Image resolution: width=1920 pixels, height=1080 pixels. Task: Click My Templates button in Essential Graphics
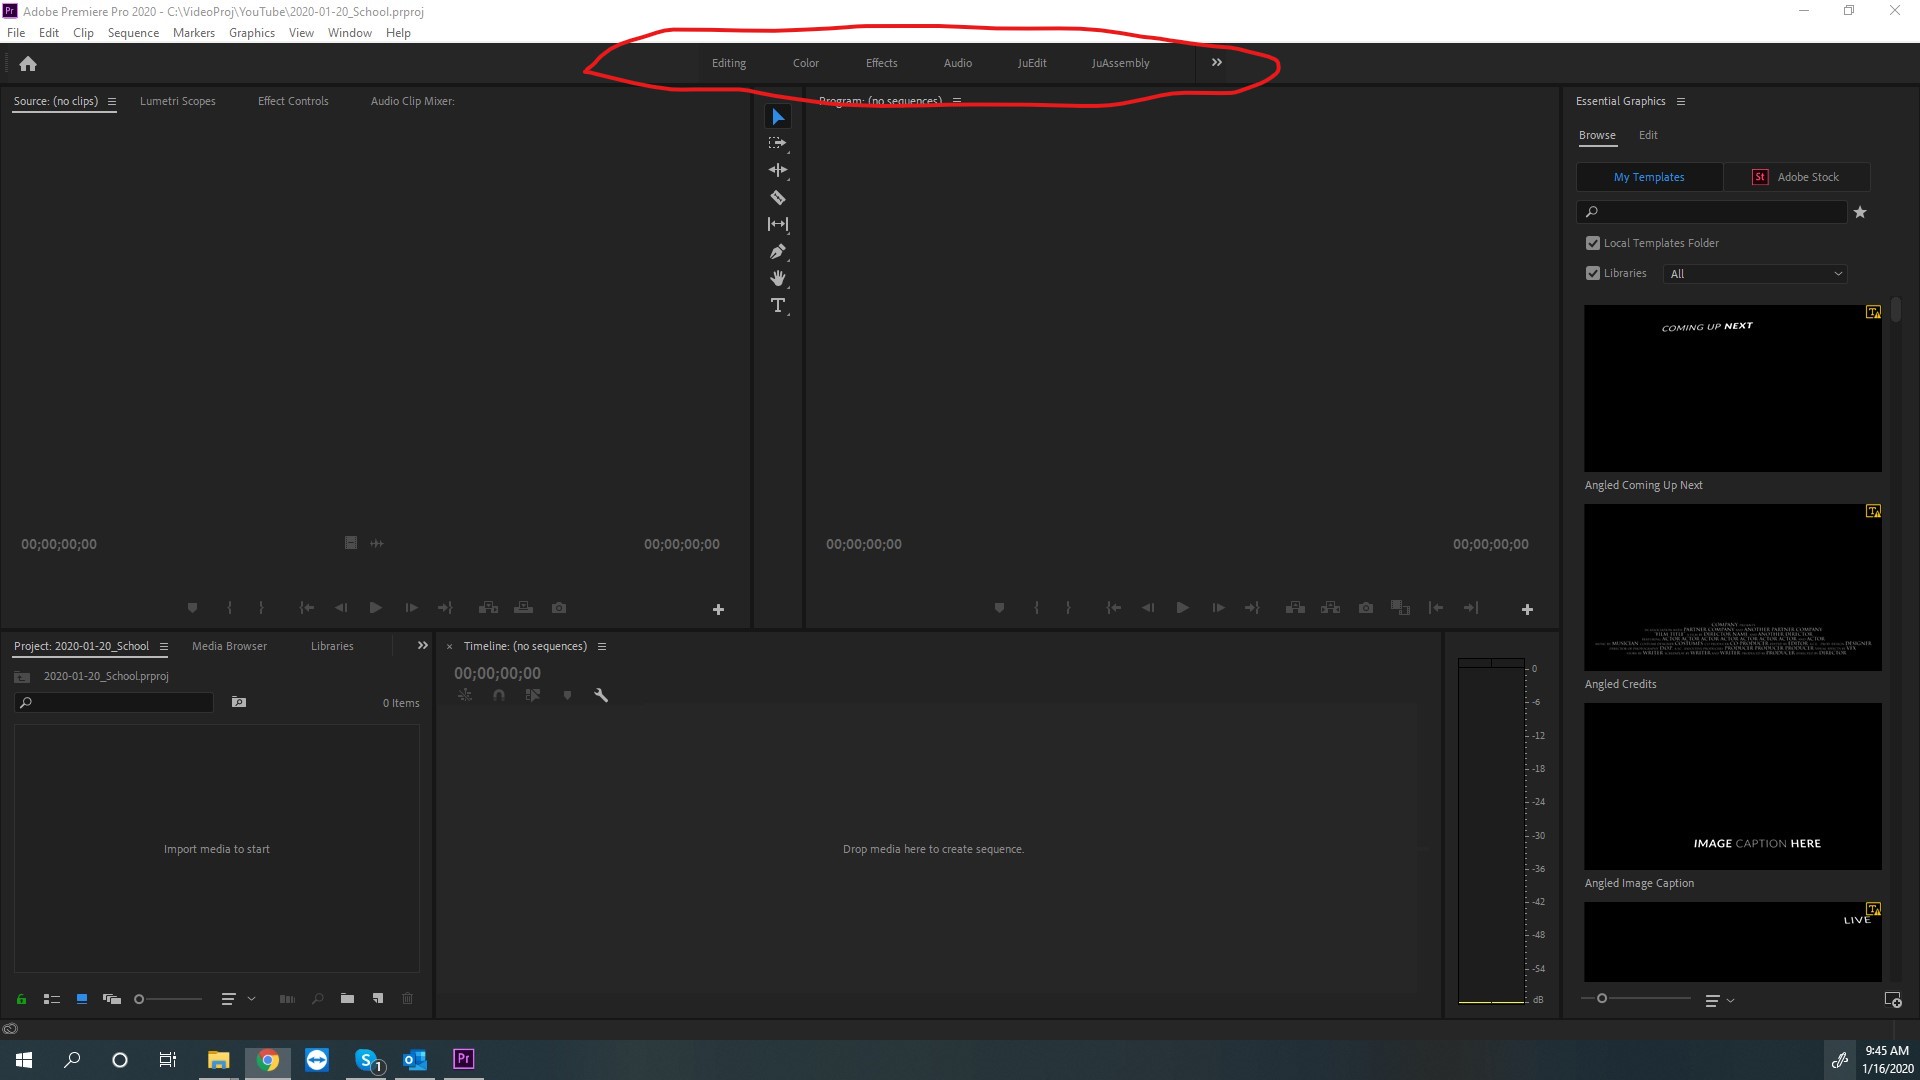click(1648, 177)
